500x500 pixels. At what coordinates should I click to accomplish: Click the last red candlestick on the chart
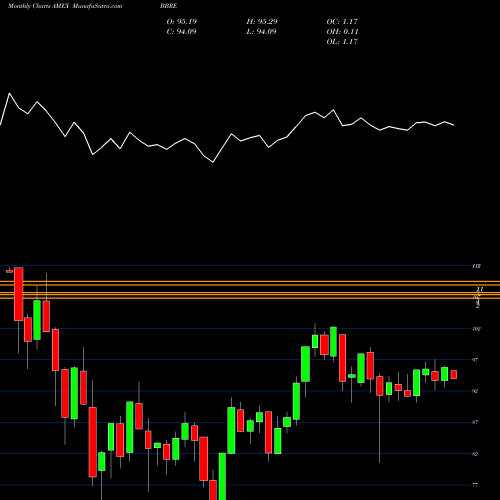pyautogui.click(x=454, y=374)
